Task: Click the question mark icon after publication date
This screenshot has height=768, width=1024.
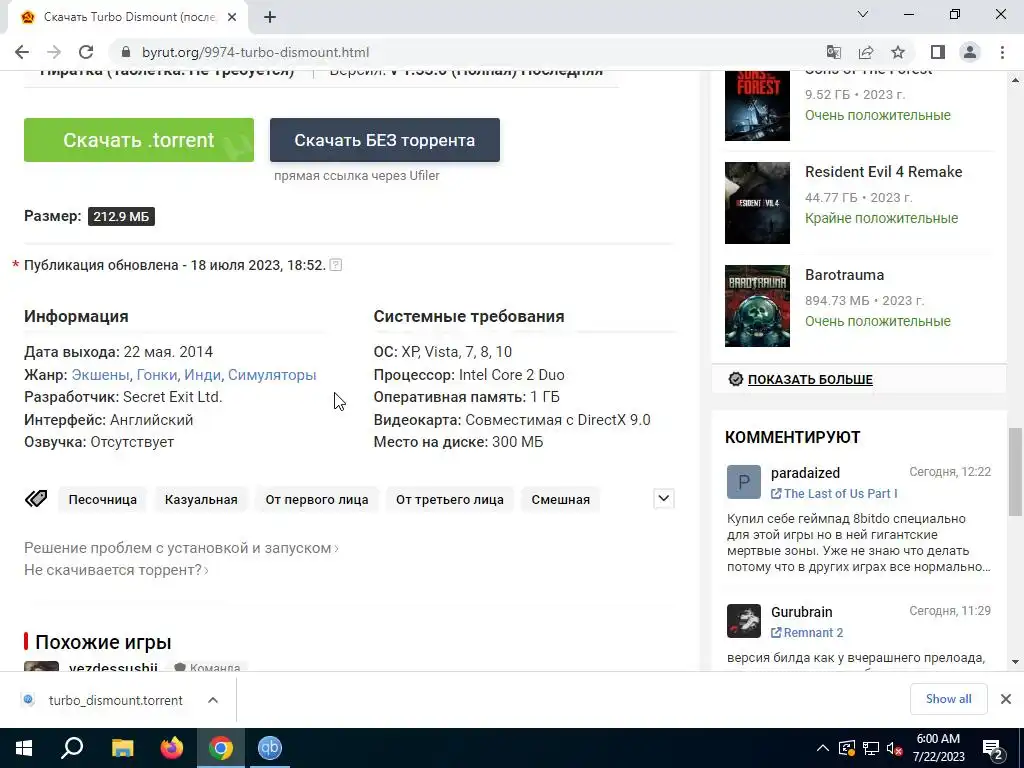Action: pos(336,265)
